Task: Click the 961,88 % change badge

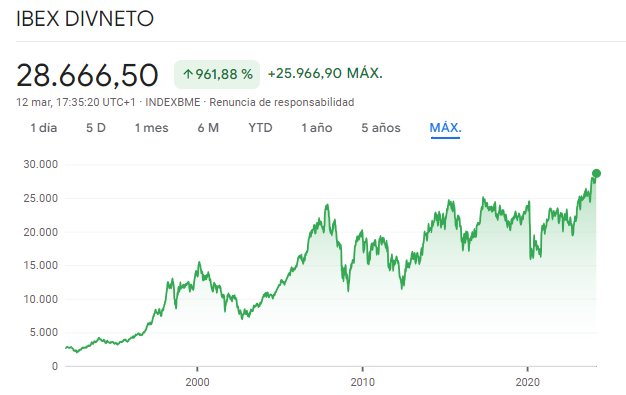Action: click(217, 74)
